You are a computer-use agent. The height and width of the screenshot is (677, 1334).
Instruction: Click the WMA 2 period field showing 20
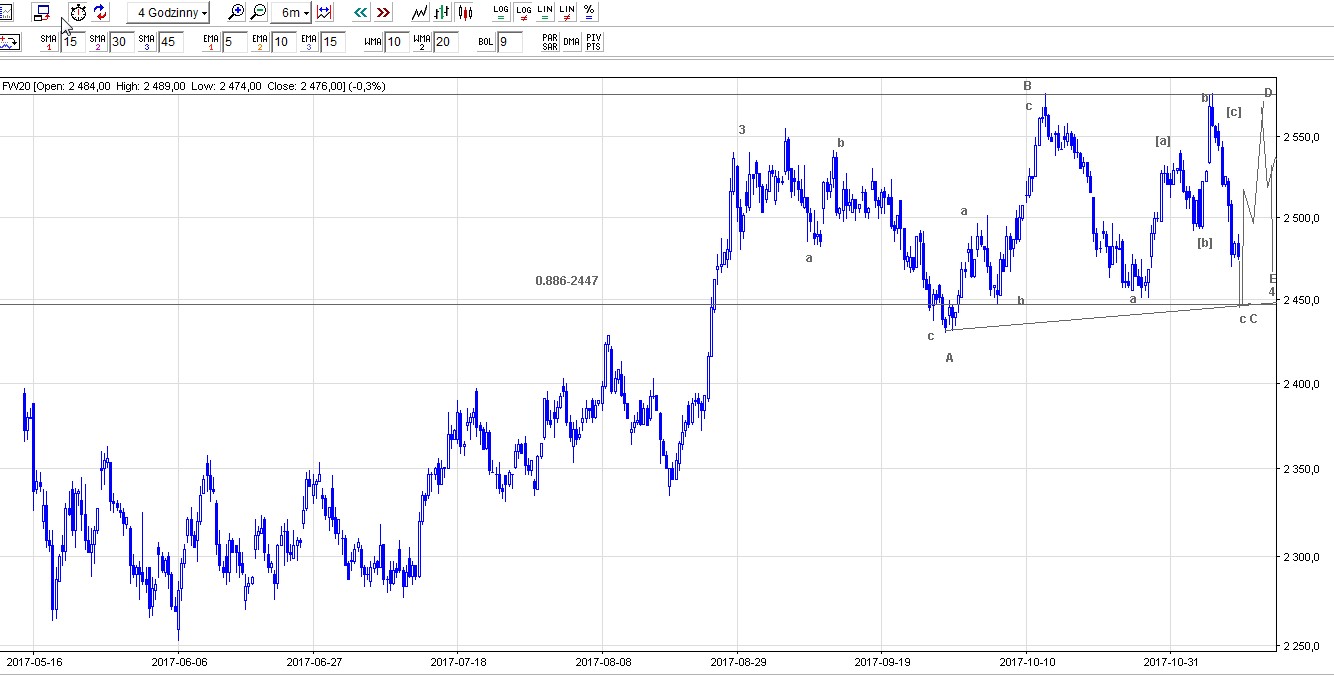click(446, 42)
